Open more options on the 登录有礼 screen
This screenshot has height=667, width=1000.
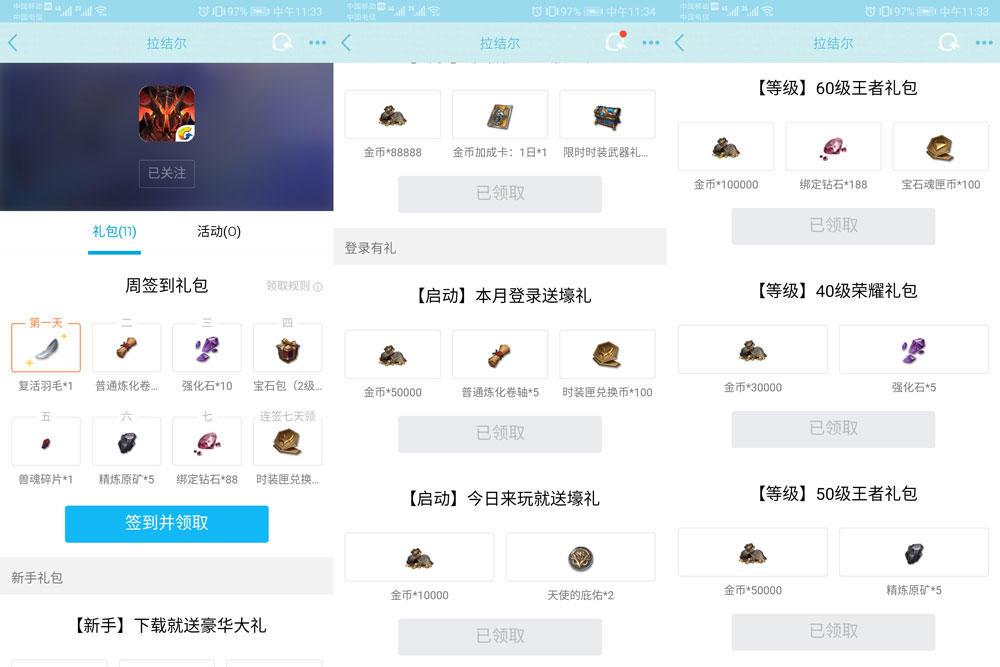pos(651,43)
